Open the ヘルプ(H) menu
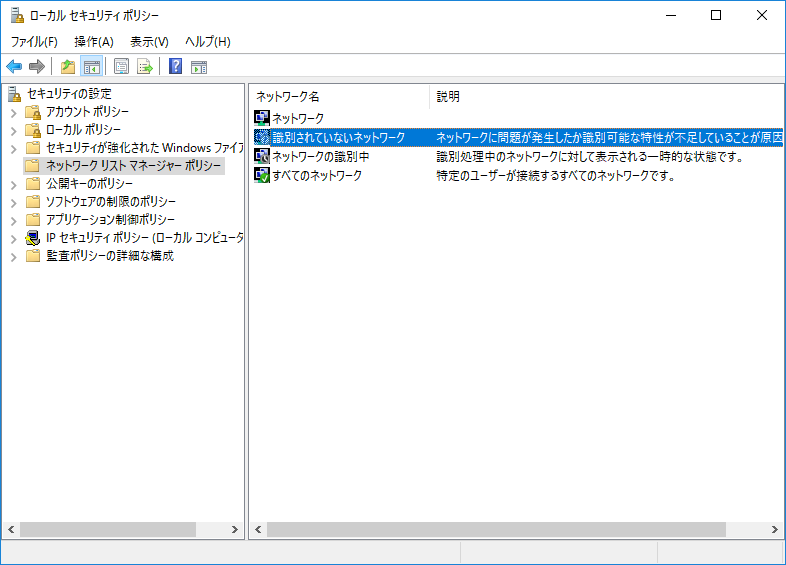The width and height of the screenshot is (786, 565). click(x=208, y=42)
